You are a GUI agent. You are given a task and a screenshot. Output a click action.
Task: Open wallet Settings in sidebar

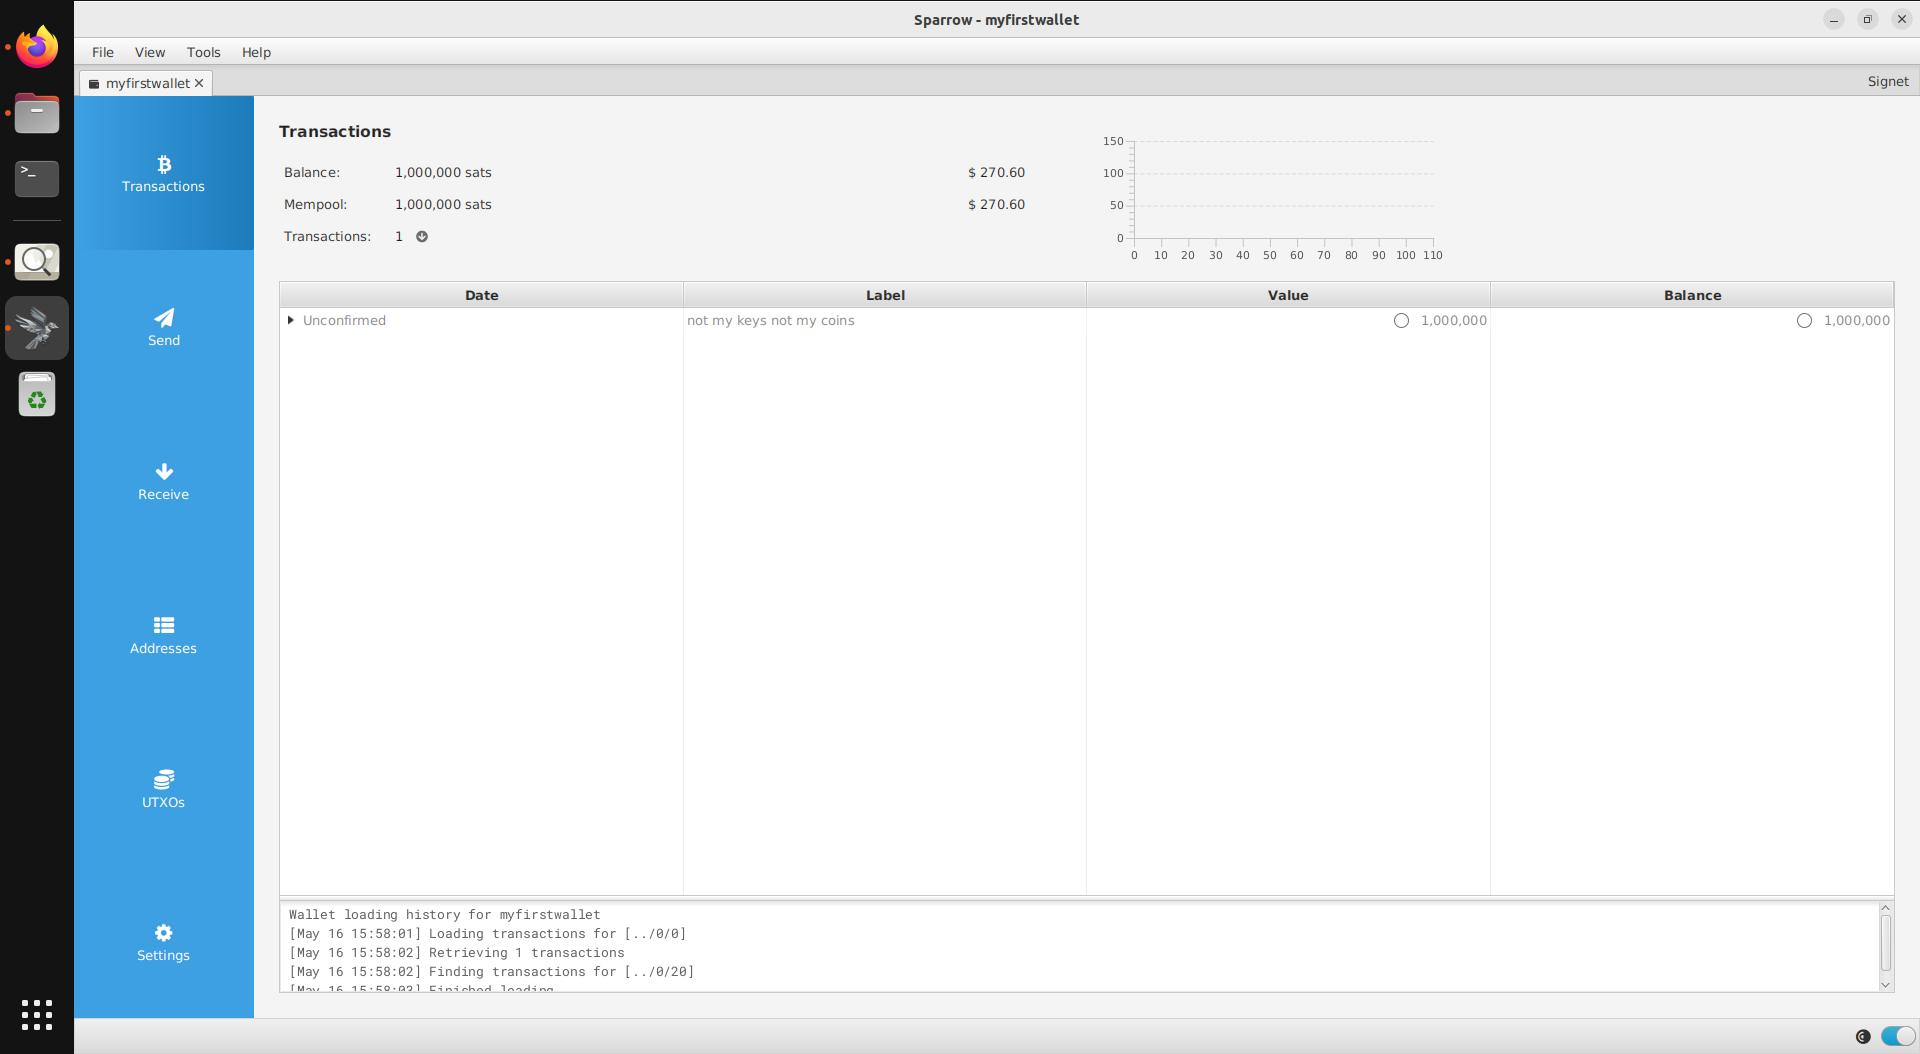tap(163, 943)
